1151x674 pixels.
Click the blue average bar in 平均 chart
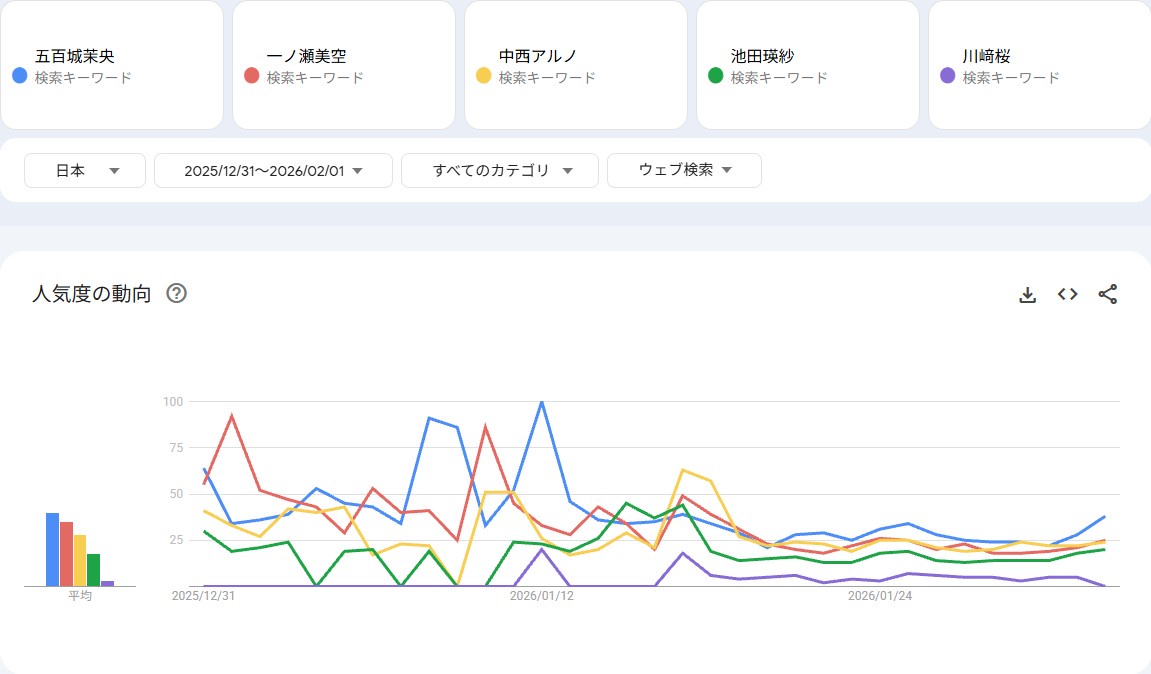[52, 549]
